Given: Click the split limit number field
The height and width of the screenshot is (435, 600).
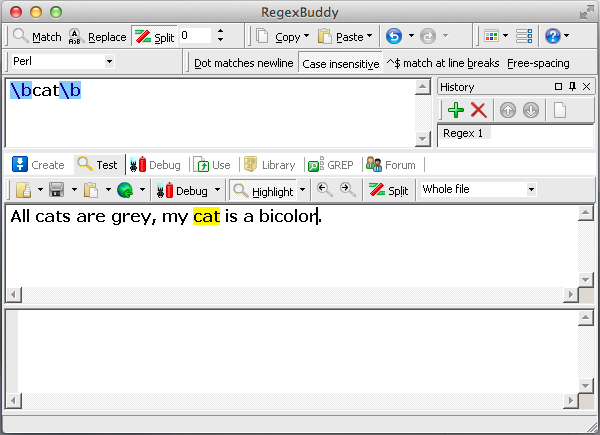Looking at the screenshot, I should coord(196,36).
